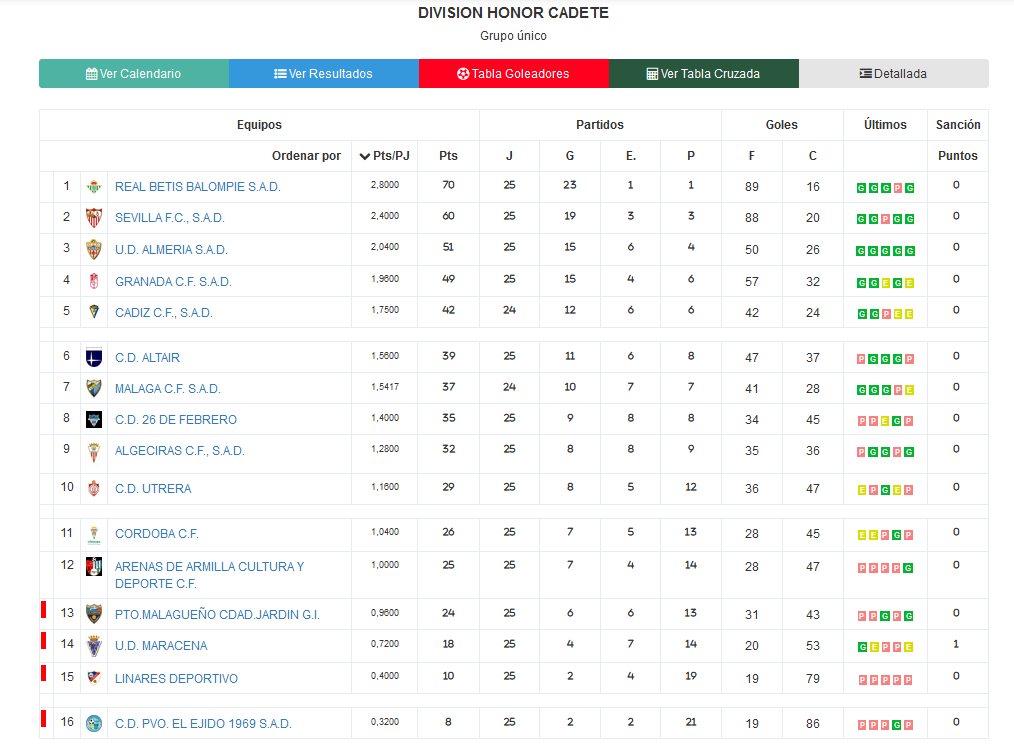This screenshot has width=1014, height=748.
Task: Click Linares goals-against value 79
Action: 813,679
